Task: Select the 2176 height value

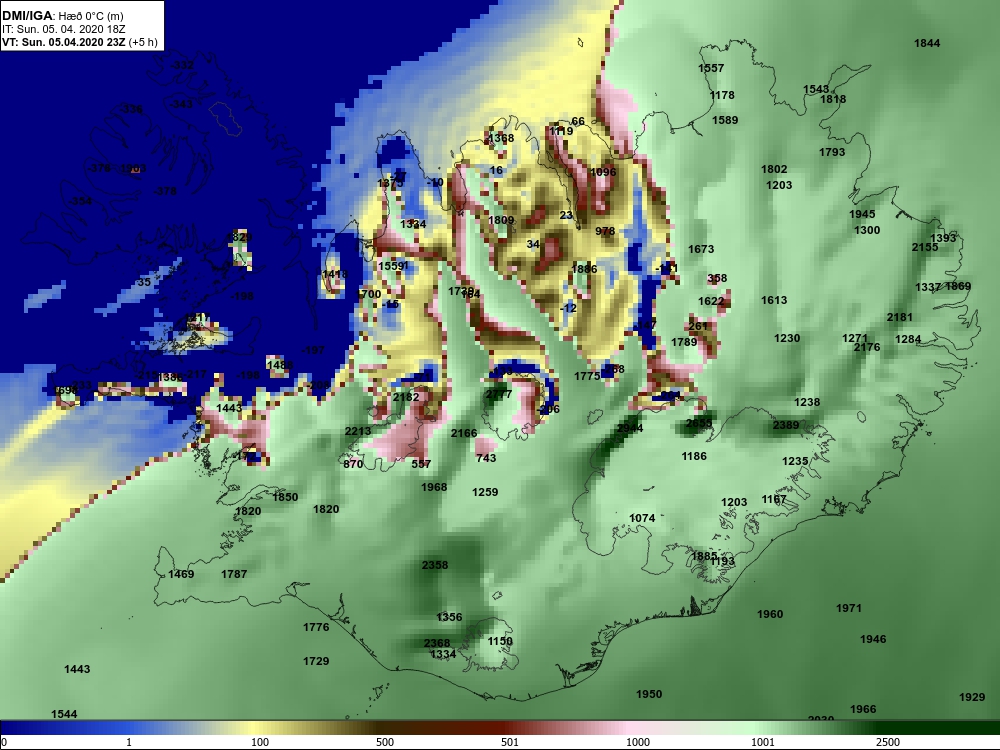Action: tap(867, 347)
